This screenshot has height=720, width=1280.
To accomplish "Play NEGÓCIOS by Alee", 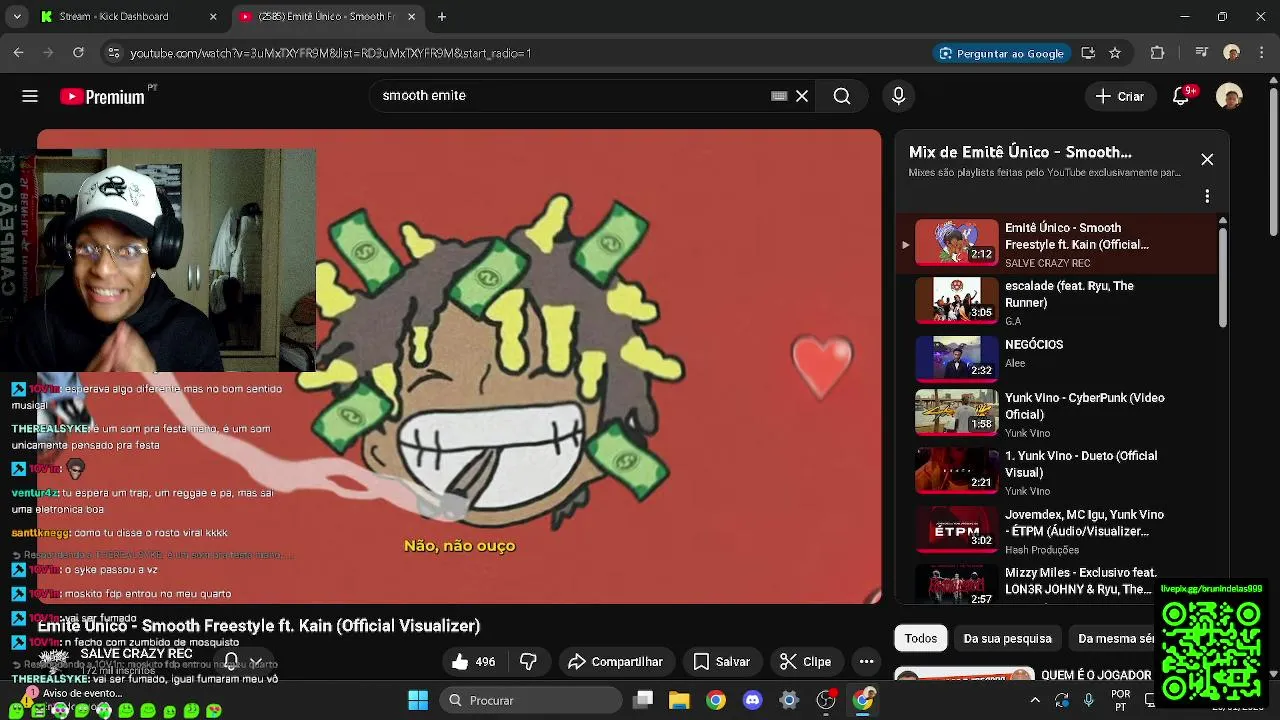I will (1057, 359).
